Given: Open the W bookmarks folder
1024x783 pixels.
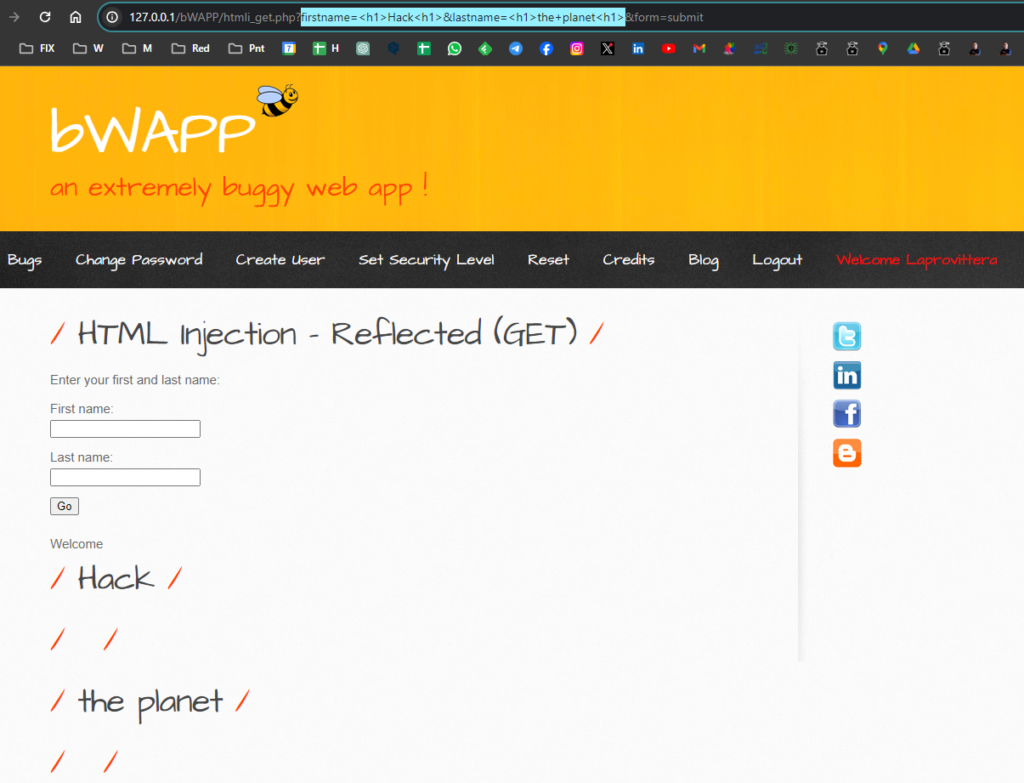Looking at the screenshot, I should coord(88,48).
